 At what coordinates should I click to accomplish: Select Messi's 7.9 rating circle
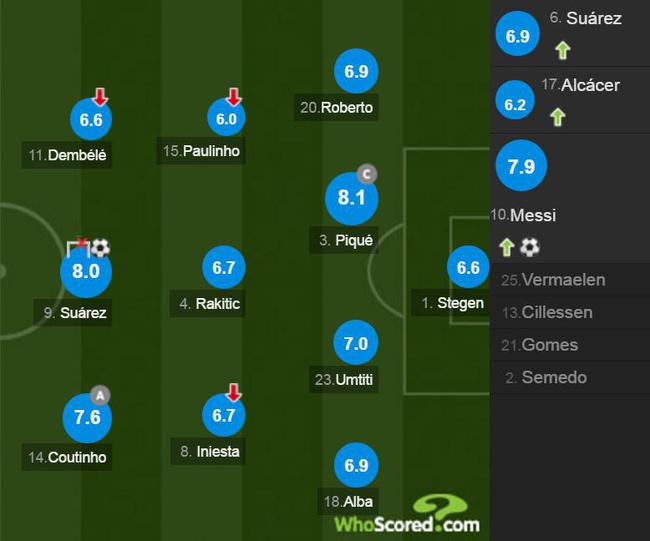click(x=521, y=165)
